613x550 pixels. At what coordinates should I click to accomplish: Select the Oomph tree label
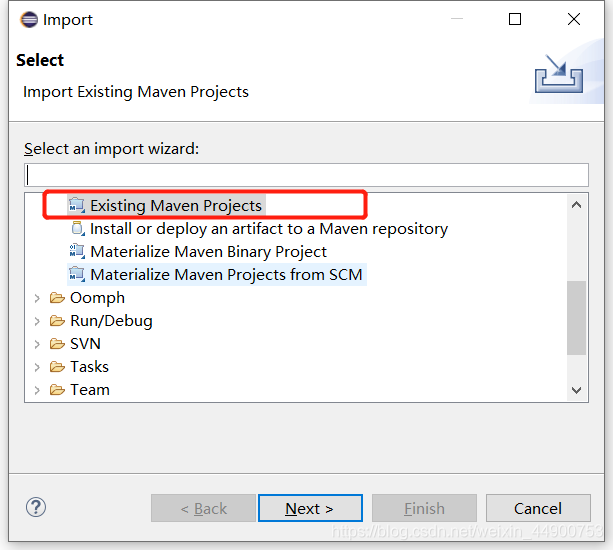[97, 298]
